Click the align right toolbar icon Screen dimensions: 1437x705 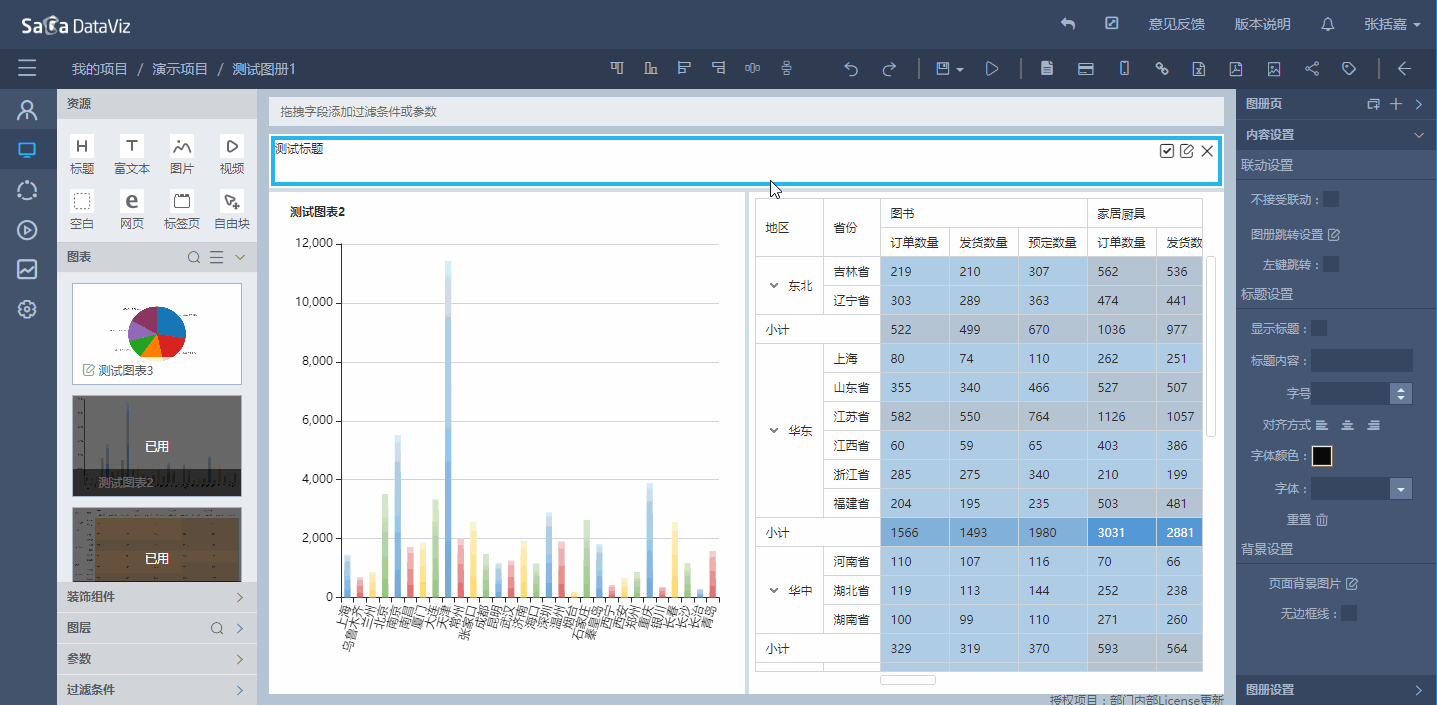point(718,69)
